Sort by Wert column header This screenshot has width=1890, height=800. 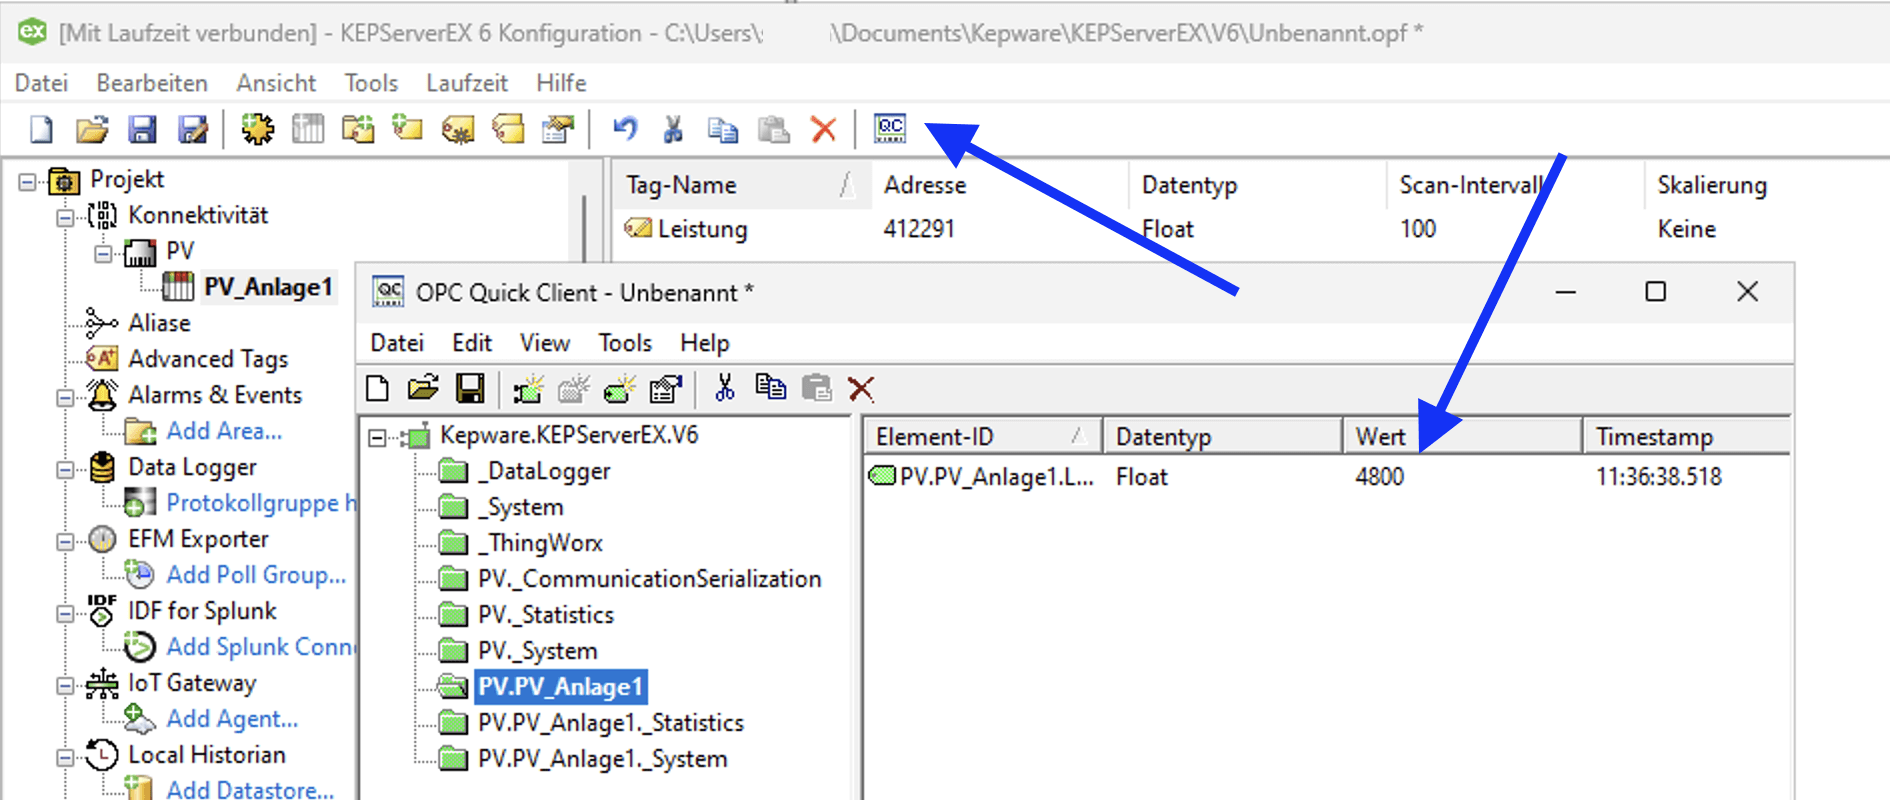point(1462,437)
